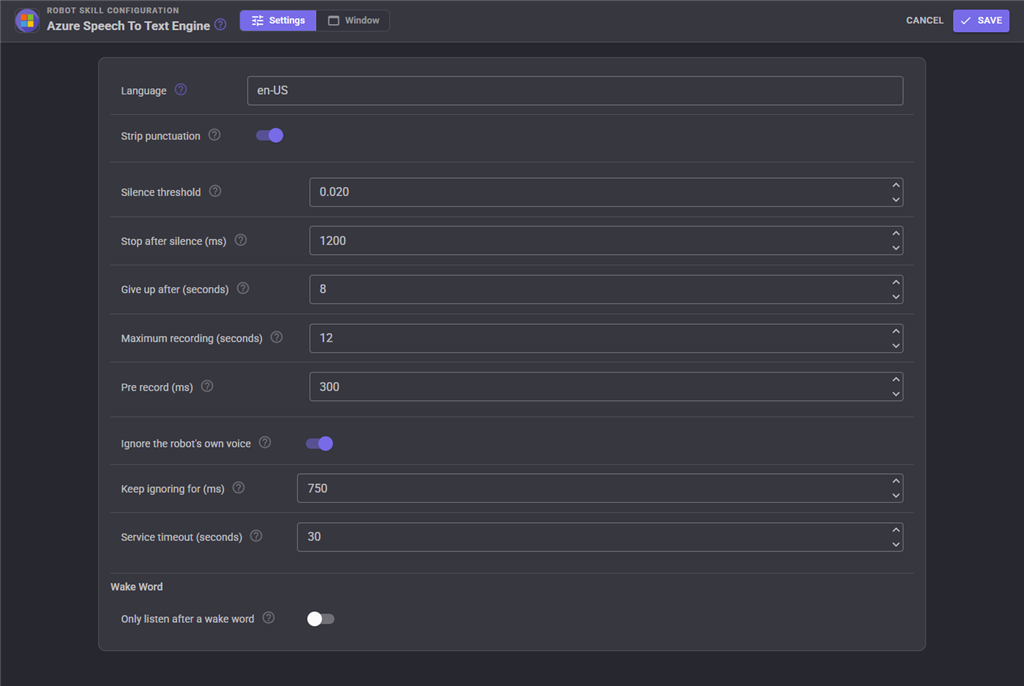Viewport: 1024px width, 686px height.
Task: Switch to the Window tab
Action: (353, 20)
